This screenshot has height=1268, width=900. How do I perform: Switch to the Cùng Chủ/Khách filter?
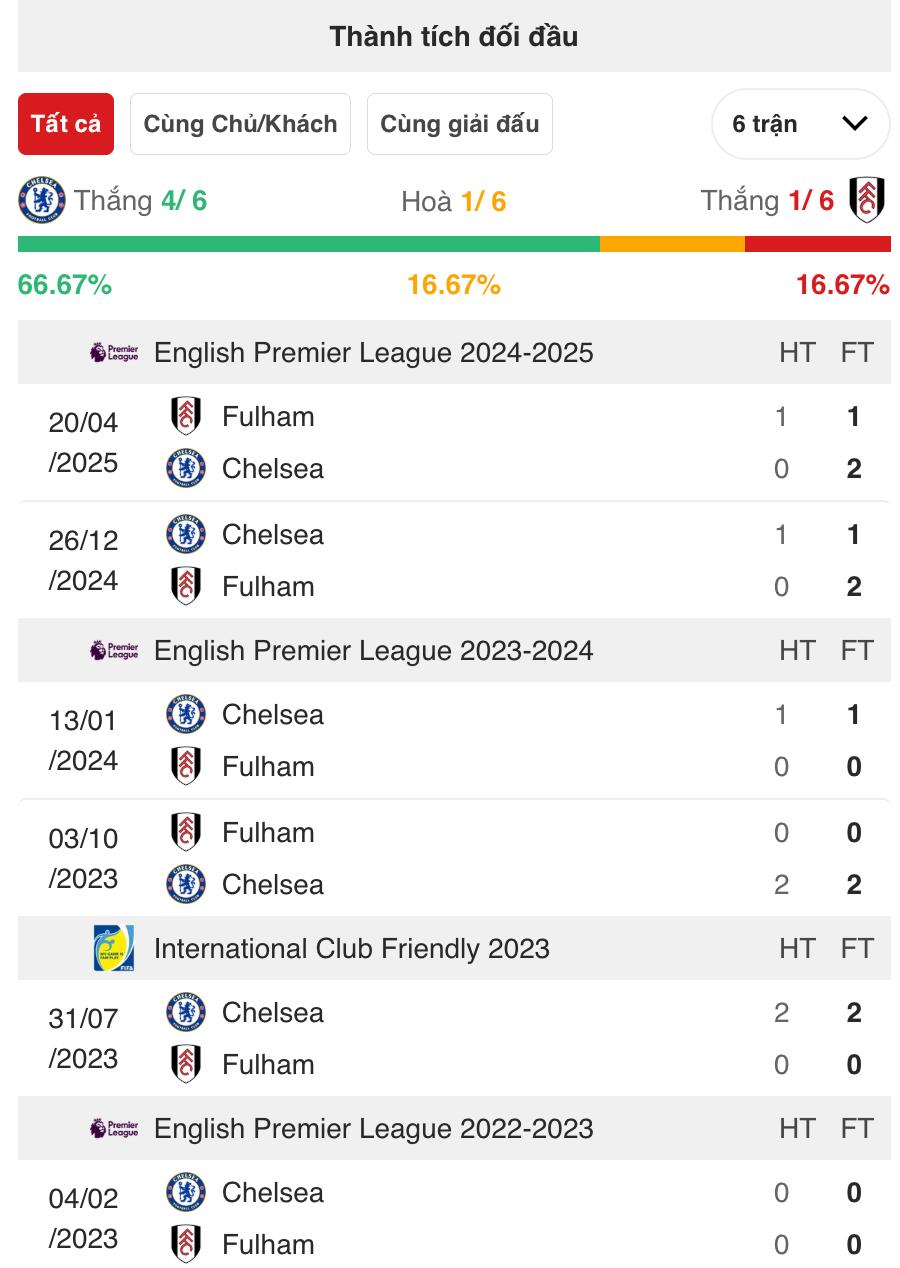pyautogui.click(x=240, y=124)
